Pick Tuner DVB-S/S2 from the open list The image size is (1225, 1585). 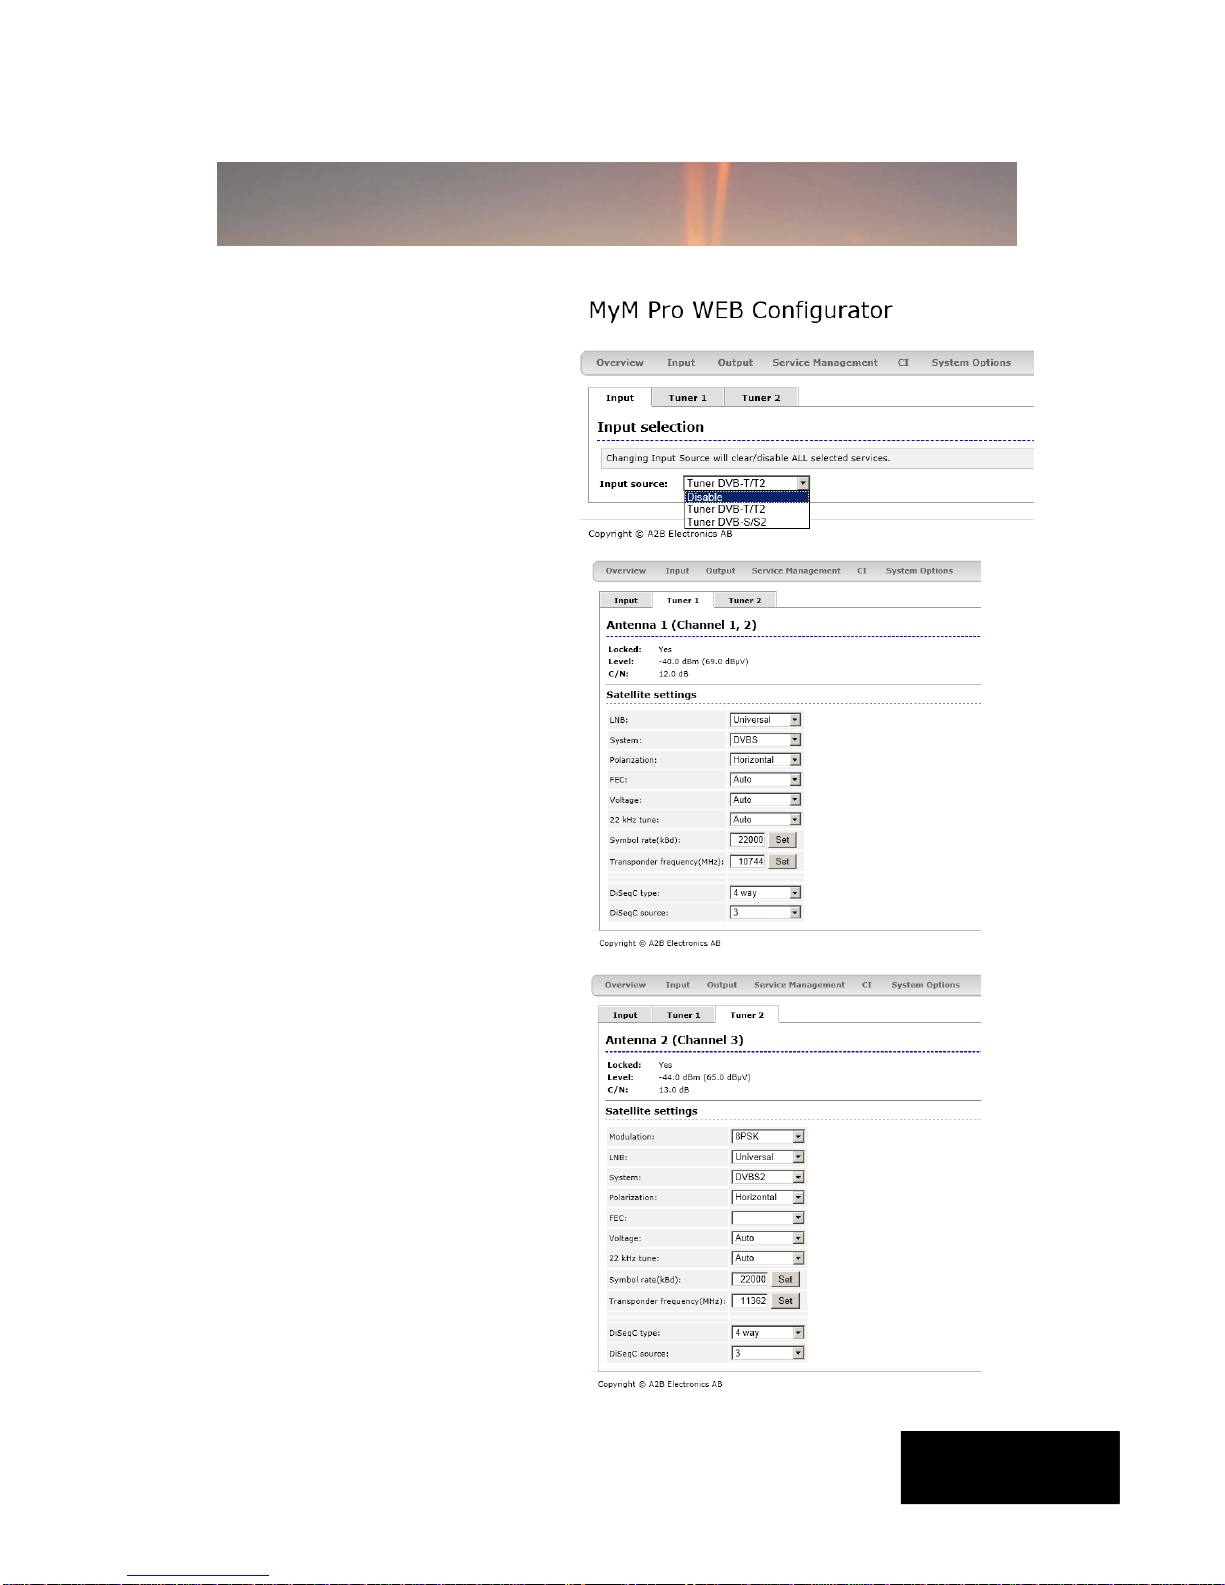(746, 522)
